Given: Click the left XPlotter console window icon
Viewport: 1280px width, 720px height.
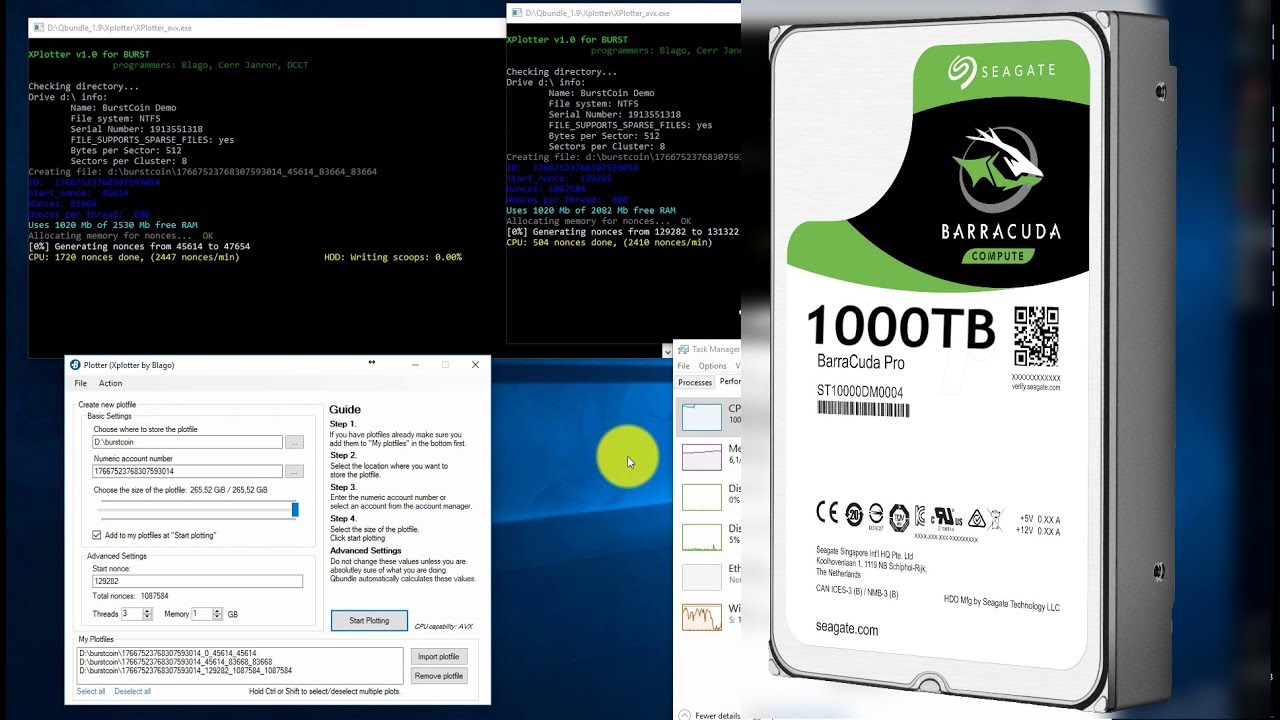Looking at the screenshot, I should 37,27.
